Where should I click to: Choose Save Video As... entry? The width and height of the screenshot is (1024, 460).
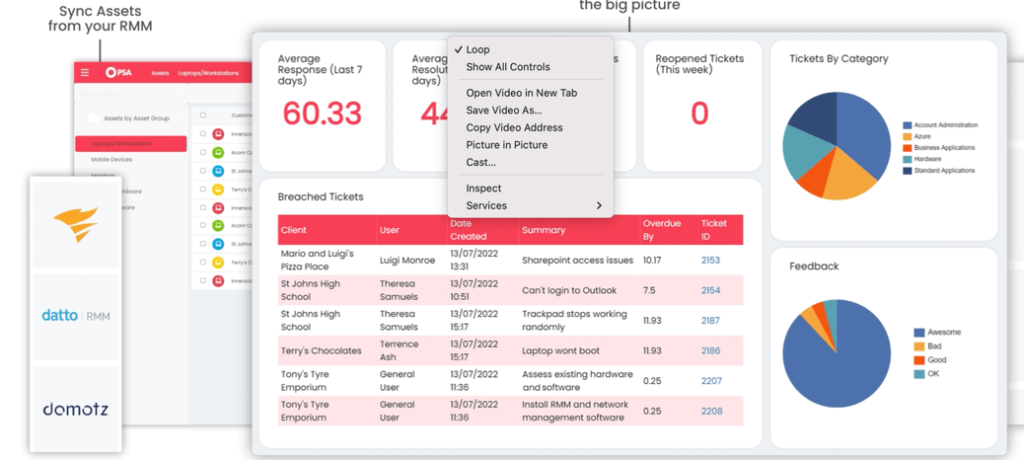tap(530, 110)
